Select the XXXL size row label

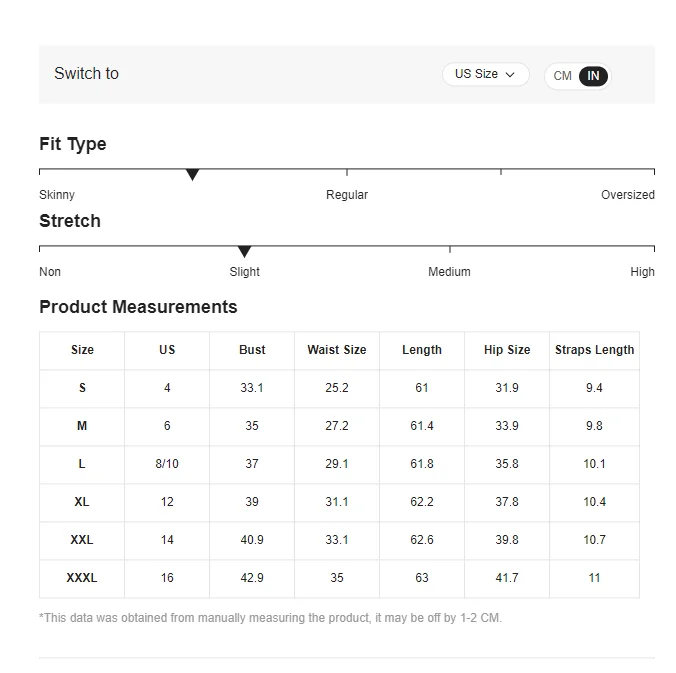[82, 578]
